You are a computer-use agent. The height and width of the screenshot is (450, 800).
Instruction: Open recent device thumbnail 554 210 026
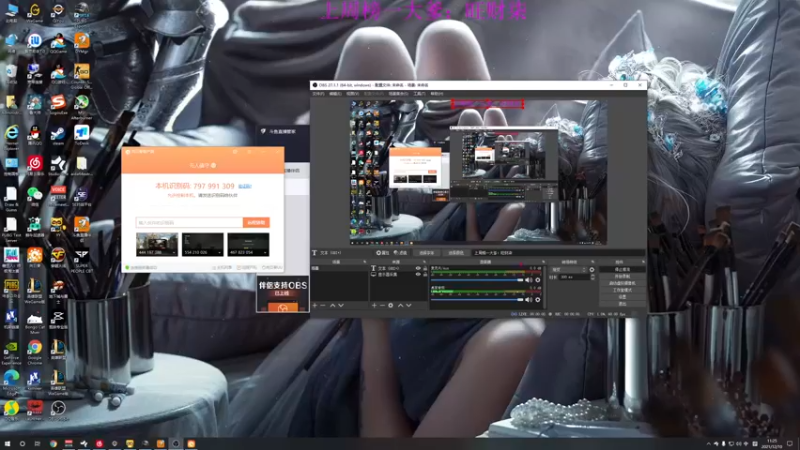click(x=203, y=244)
